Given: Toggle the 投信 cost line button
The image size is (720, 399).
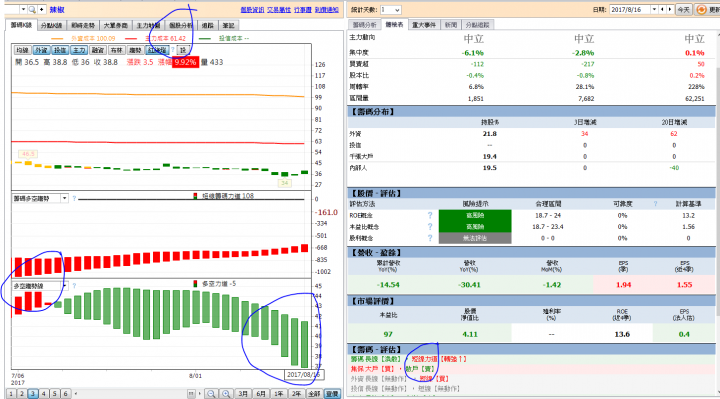Looking at the screenshot, I should pyautogui.click(x=60, y=50).
